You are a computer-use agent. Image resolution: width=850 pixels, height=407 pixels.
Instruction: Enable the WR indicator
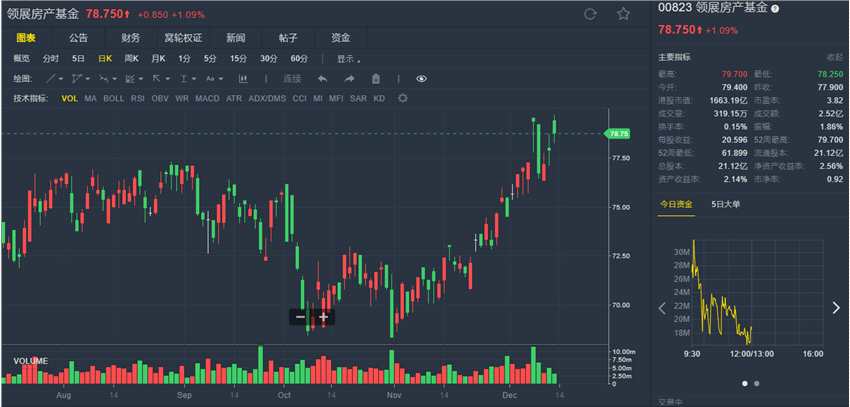coord(182,99)
